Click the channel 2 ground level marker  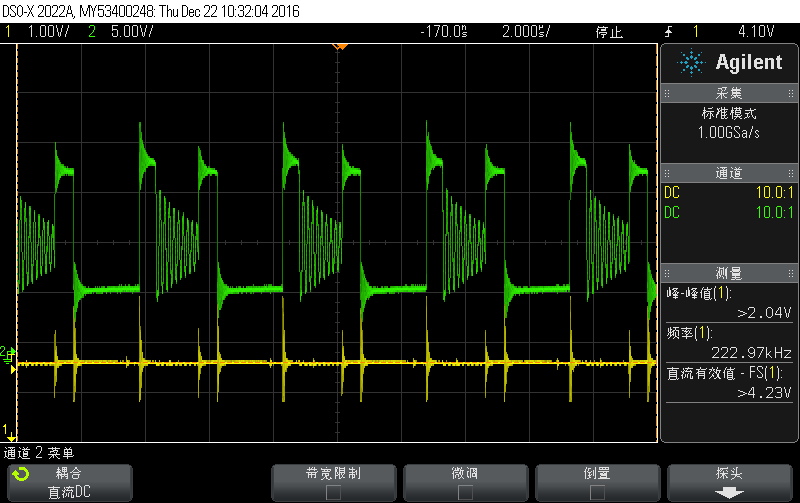click(8, 353)
